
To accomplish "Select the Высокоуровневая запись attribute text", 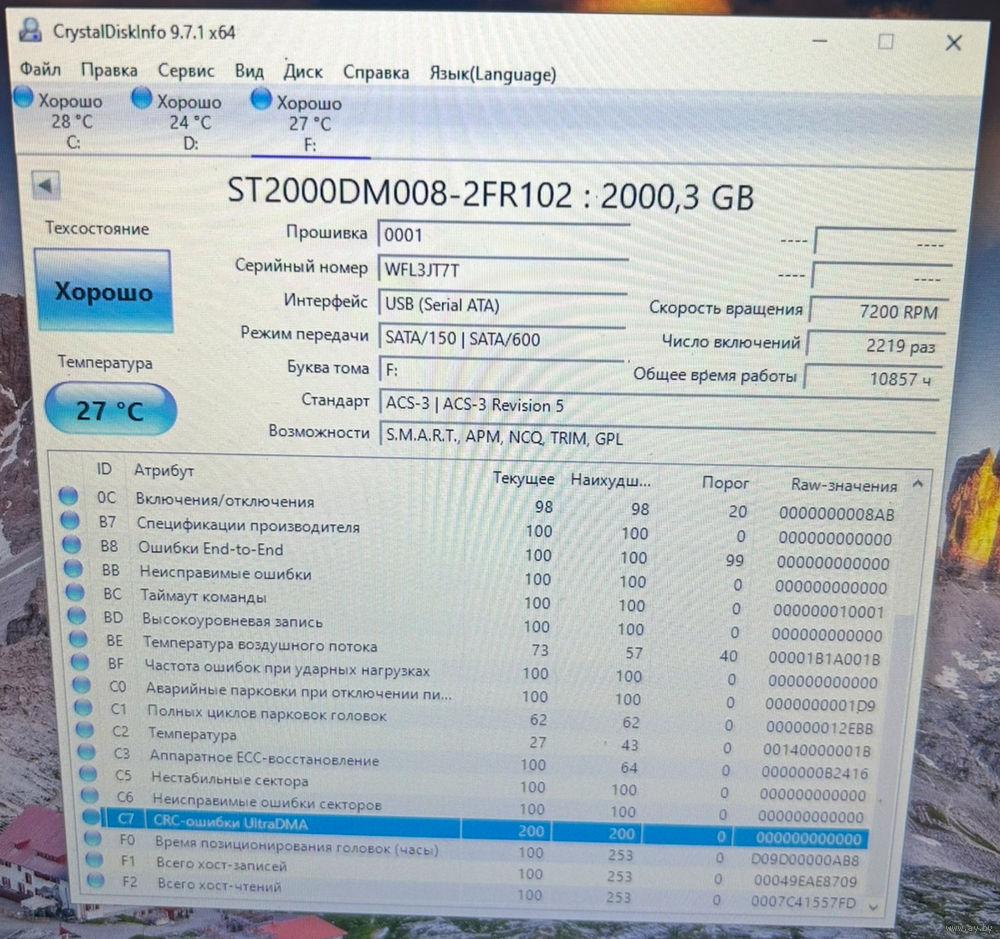I will (232, 620).
